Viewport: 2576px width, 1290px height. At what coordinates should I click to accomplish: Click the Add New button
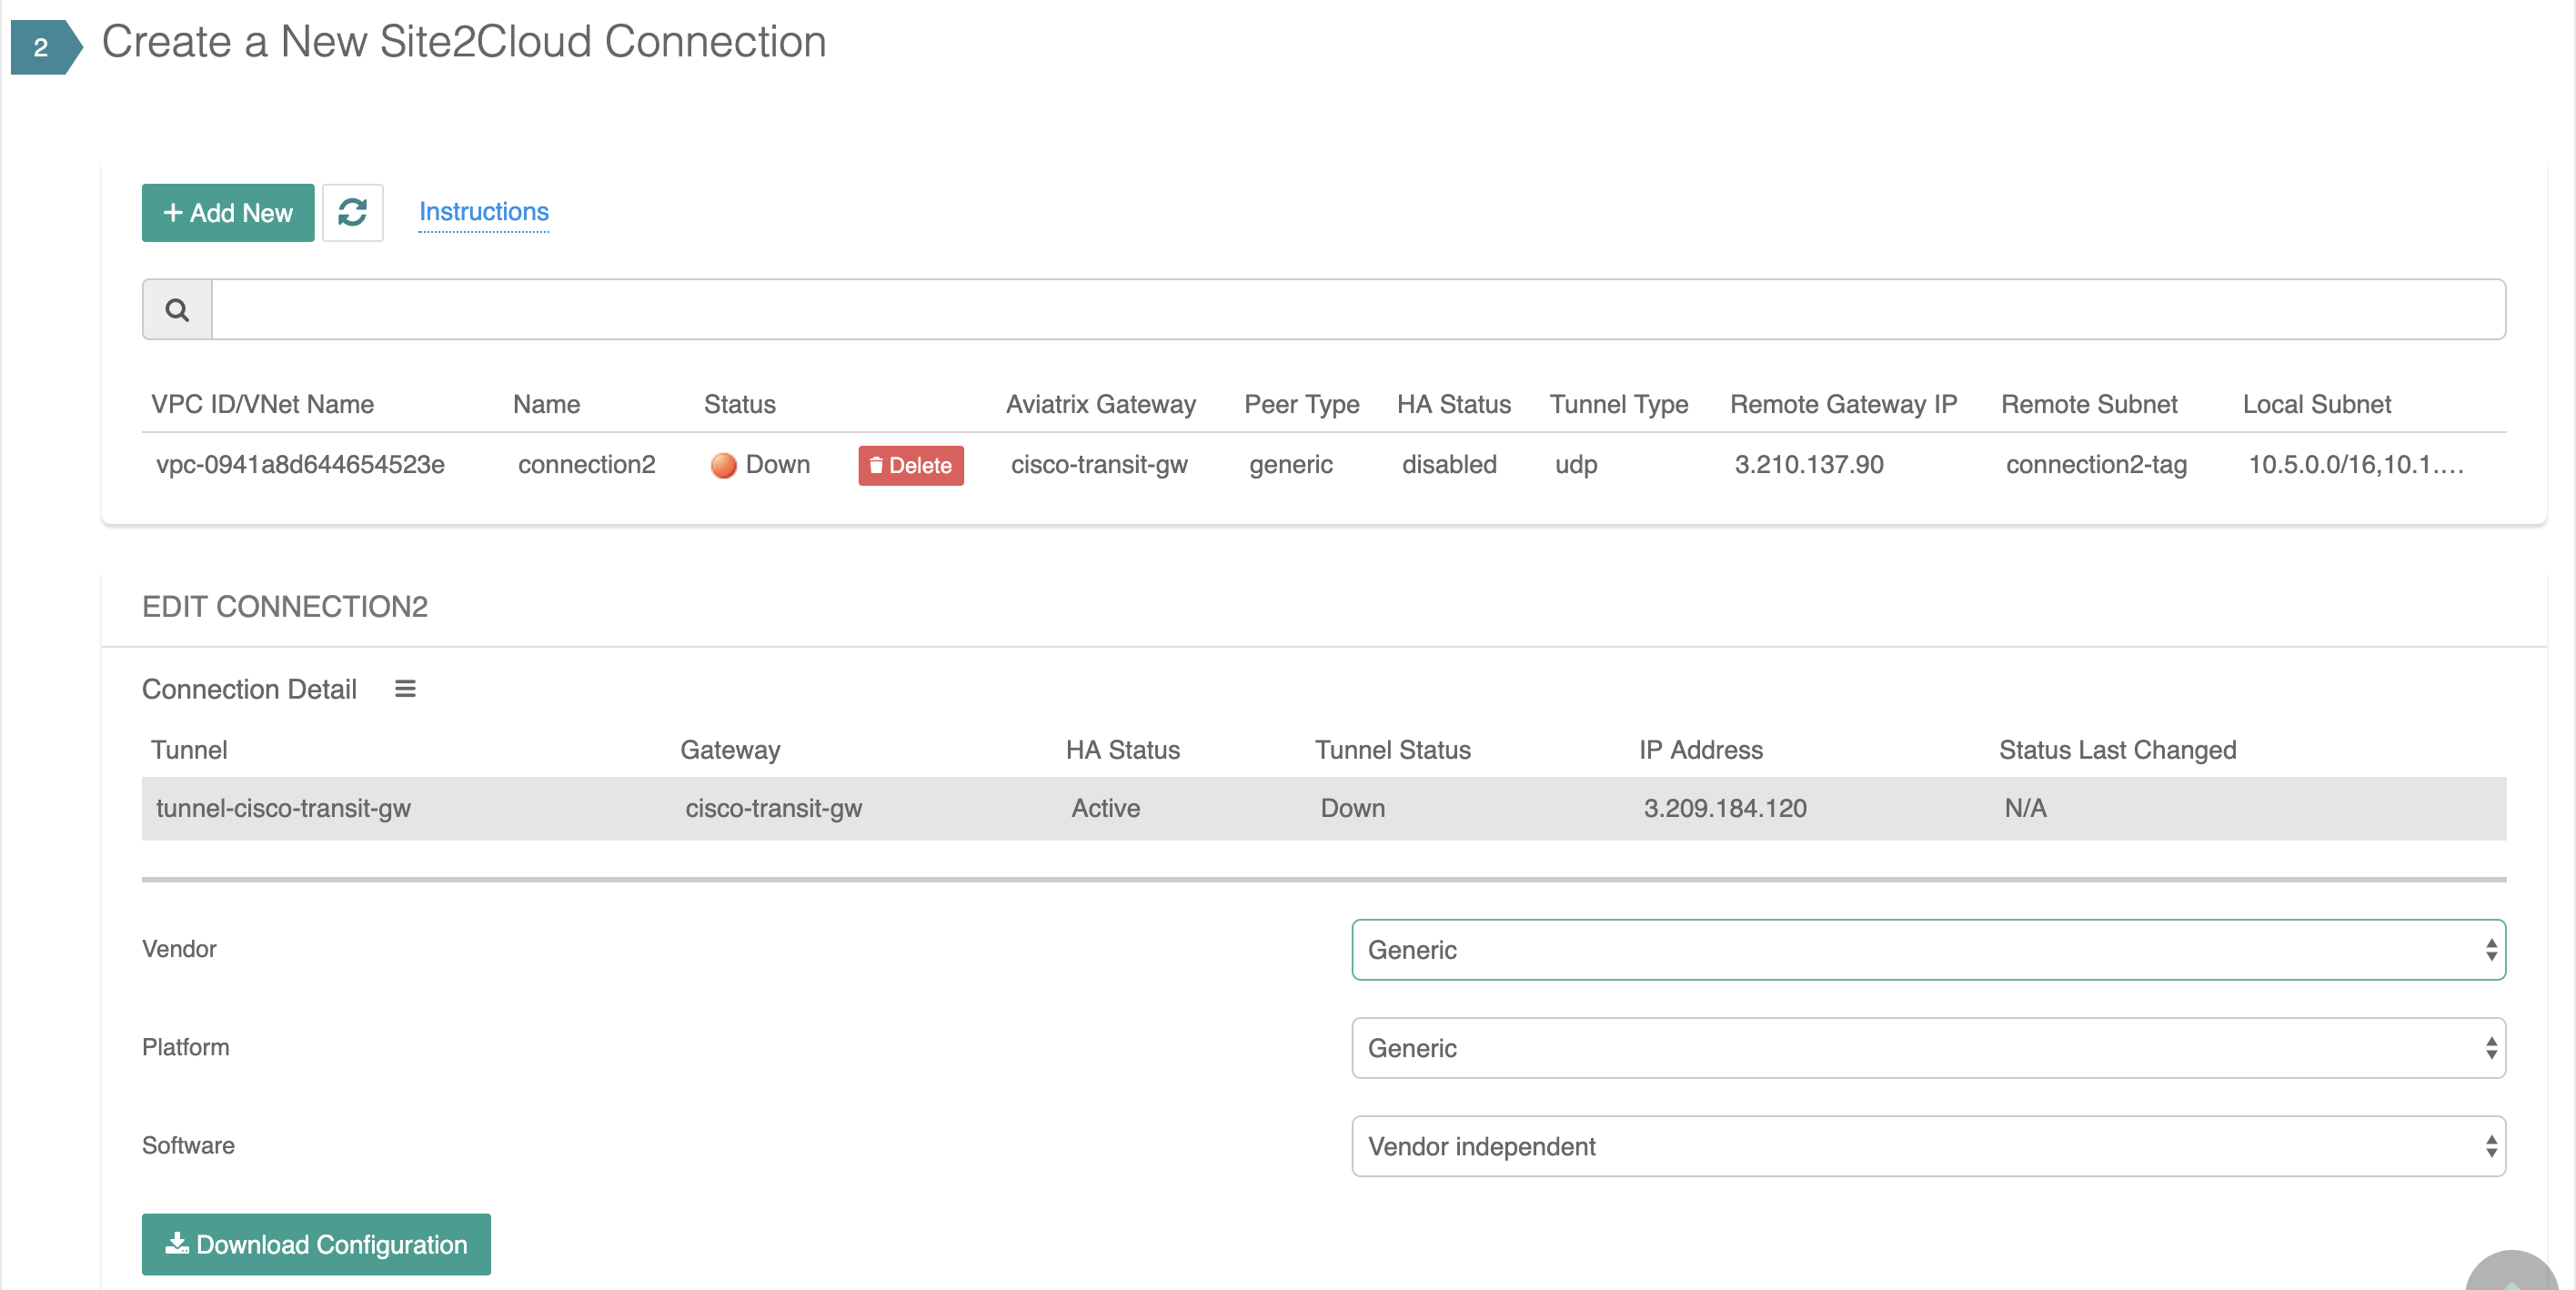(228, 212)
